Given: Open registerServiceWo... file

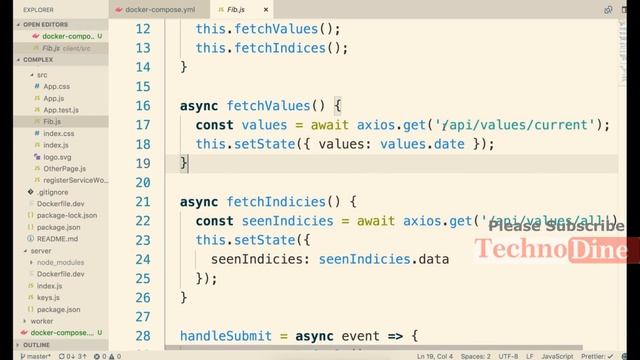Looking at the screenshot, I should click(x=76, y=180).
